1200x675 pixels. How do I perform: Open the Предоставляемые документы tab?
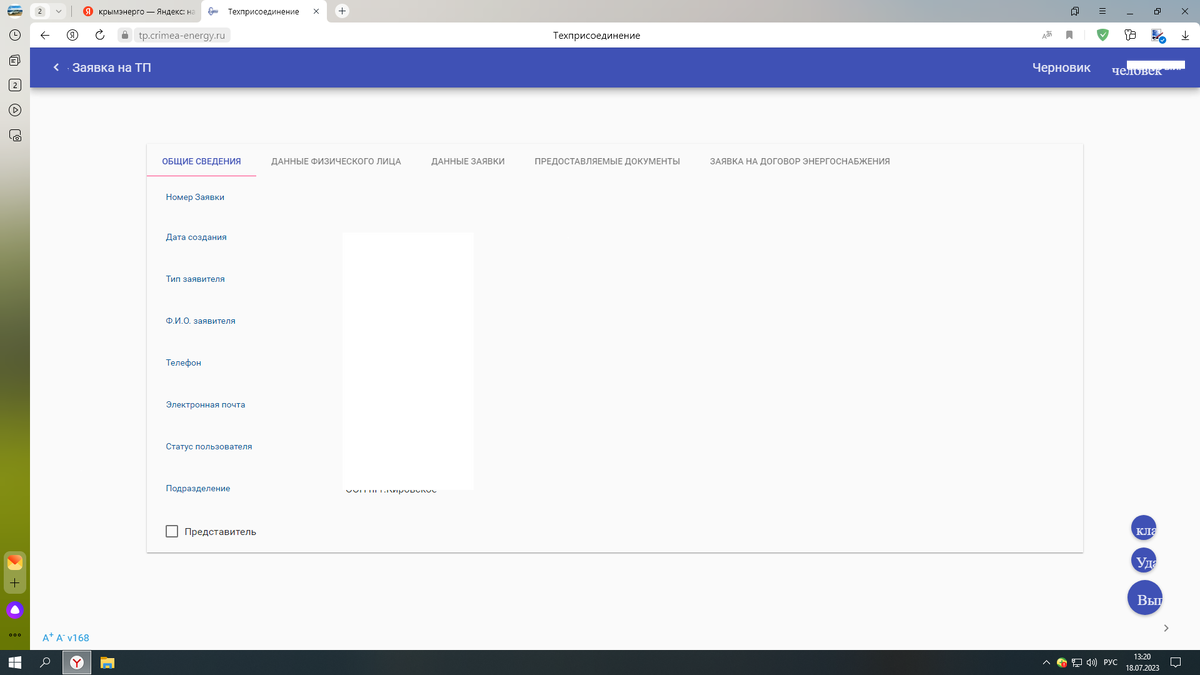coord(607,161)
